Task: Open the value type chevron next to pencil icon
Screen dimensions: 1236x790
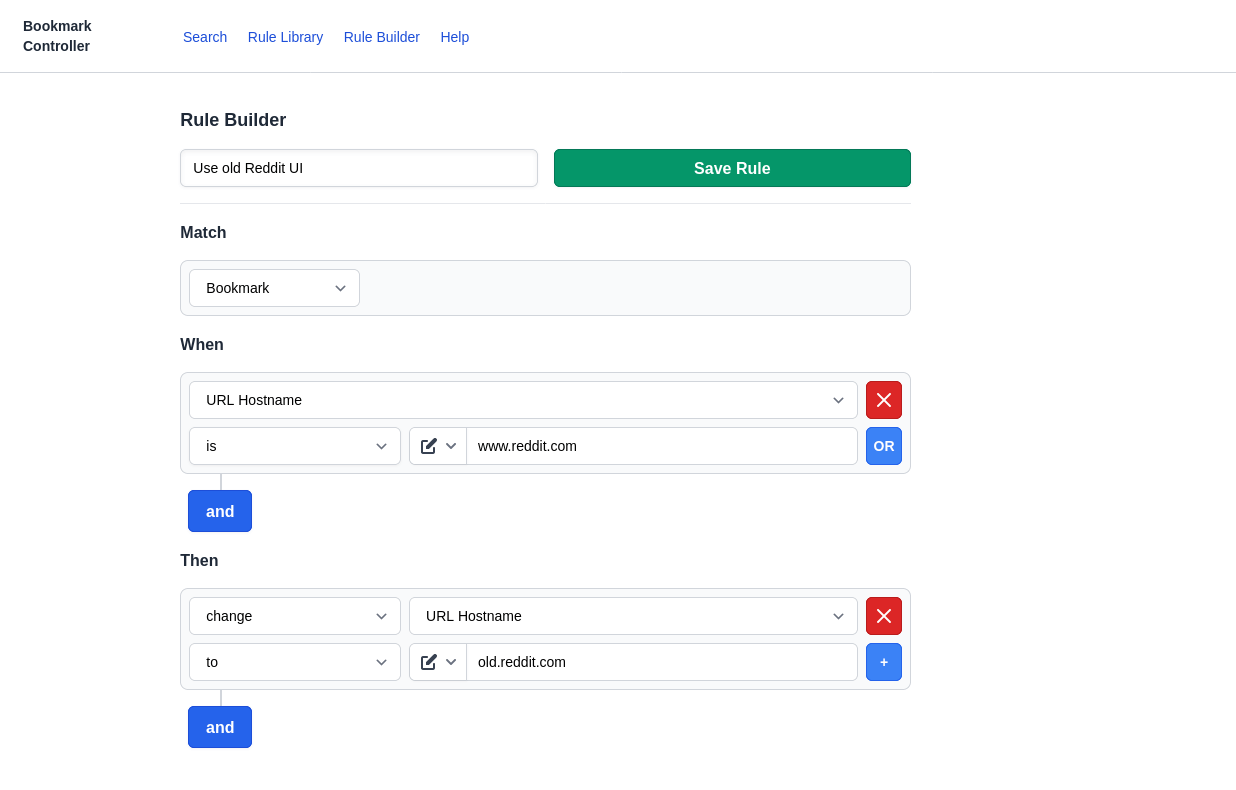Action: click(451, 446)
